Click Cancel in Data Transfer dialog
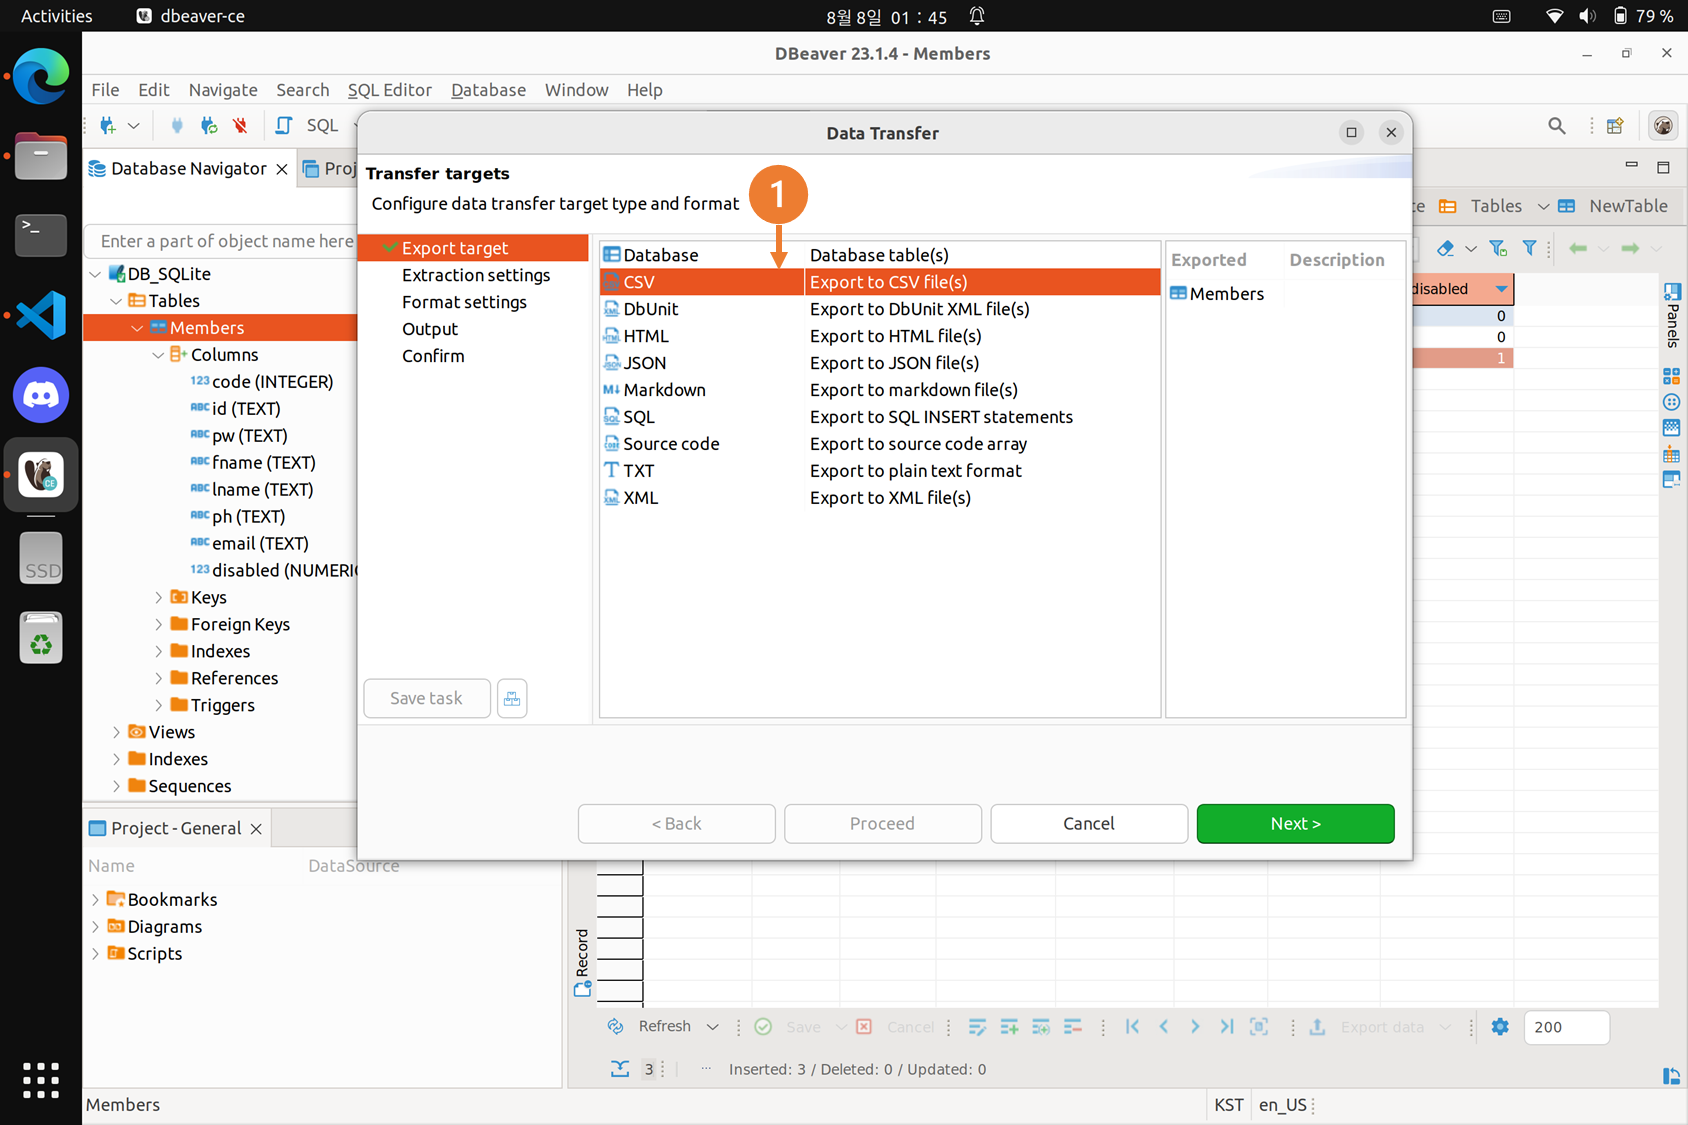 [1088, 824]
